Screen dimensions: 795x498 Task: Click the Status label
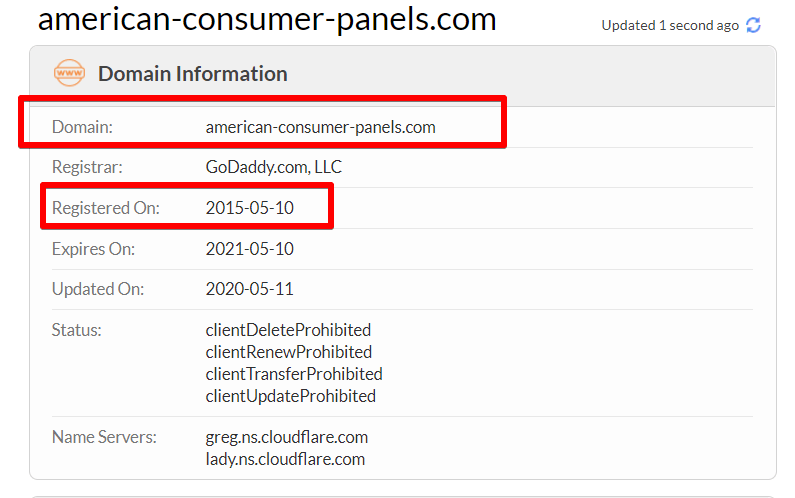click(x=77, y=330)
